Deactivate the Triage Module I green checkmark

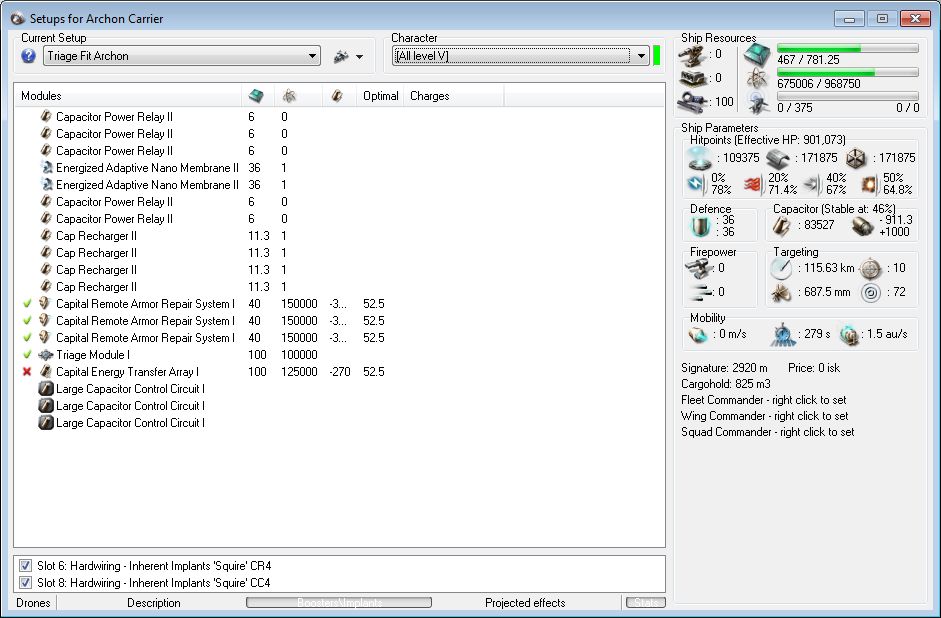tap(27, 355)
